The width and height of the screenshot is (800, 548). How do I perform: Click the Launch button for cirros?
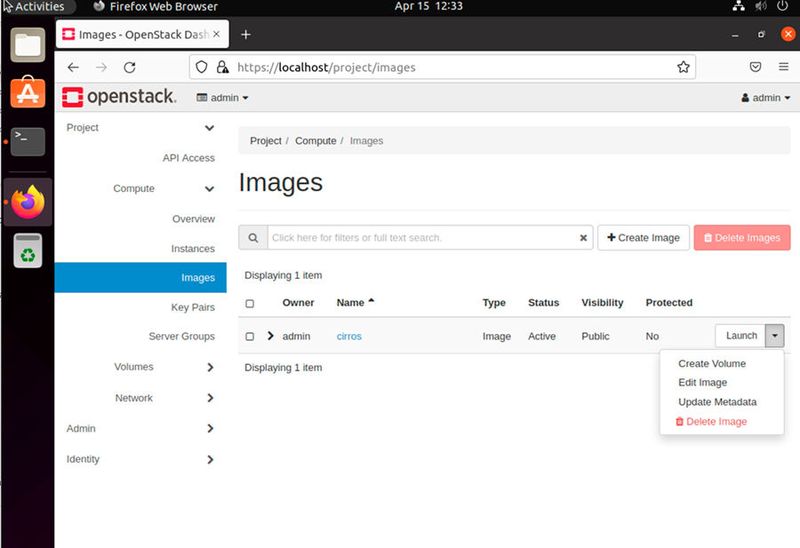[741, 336]
